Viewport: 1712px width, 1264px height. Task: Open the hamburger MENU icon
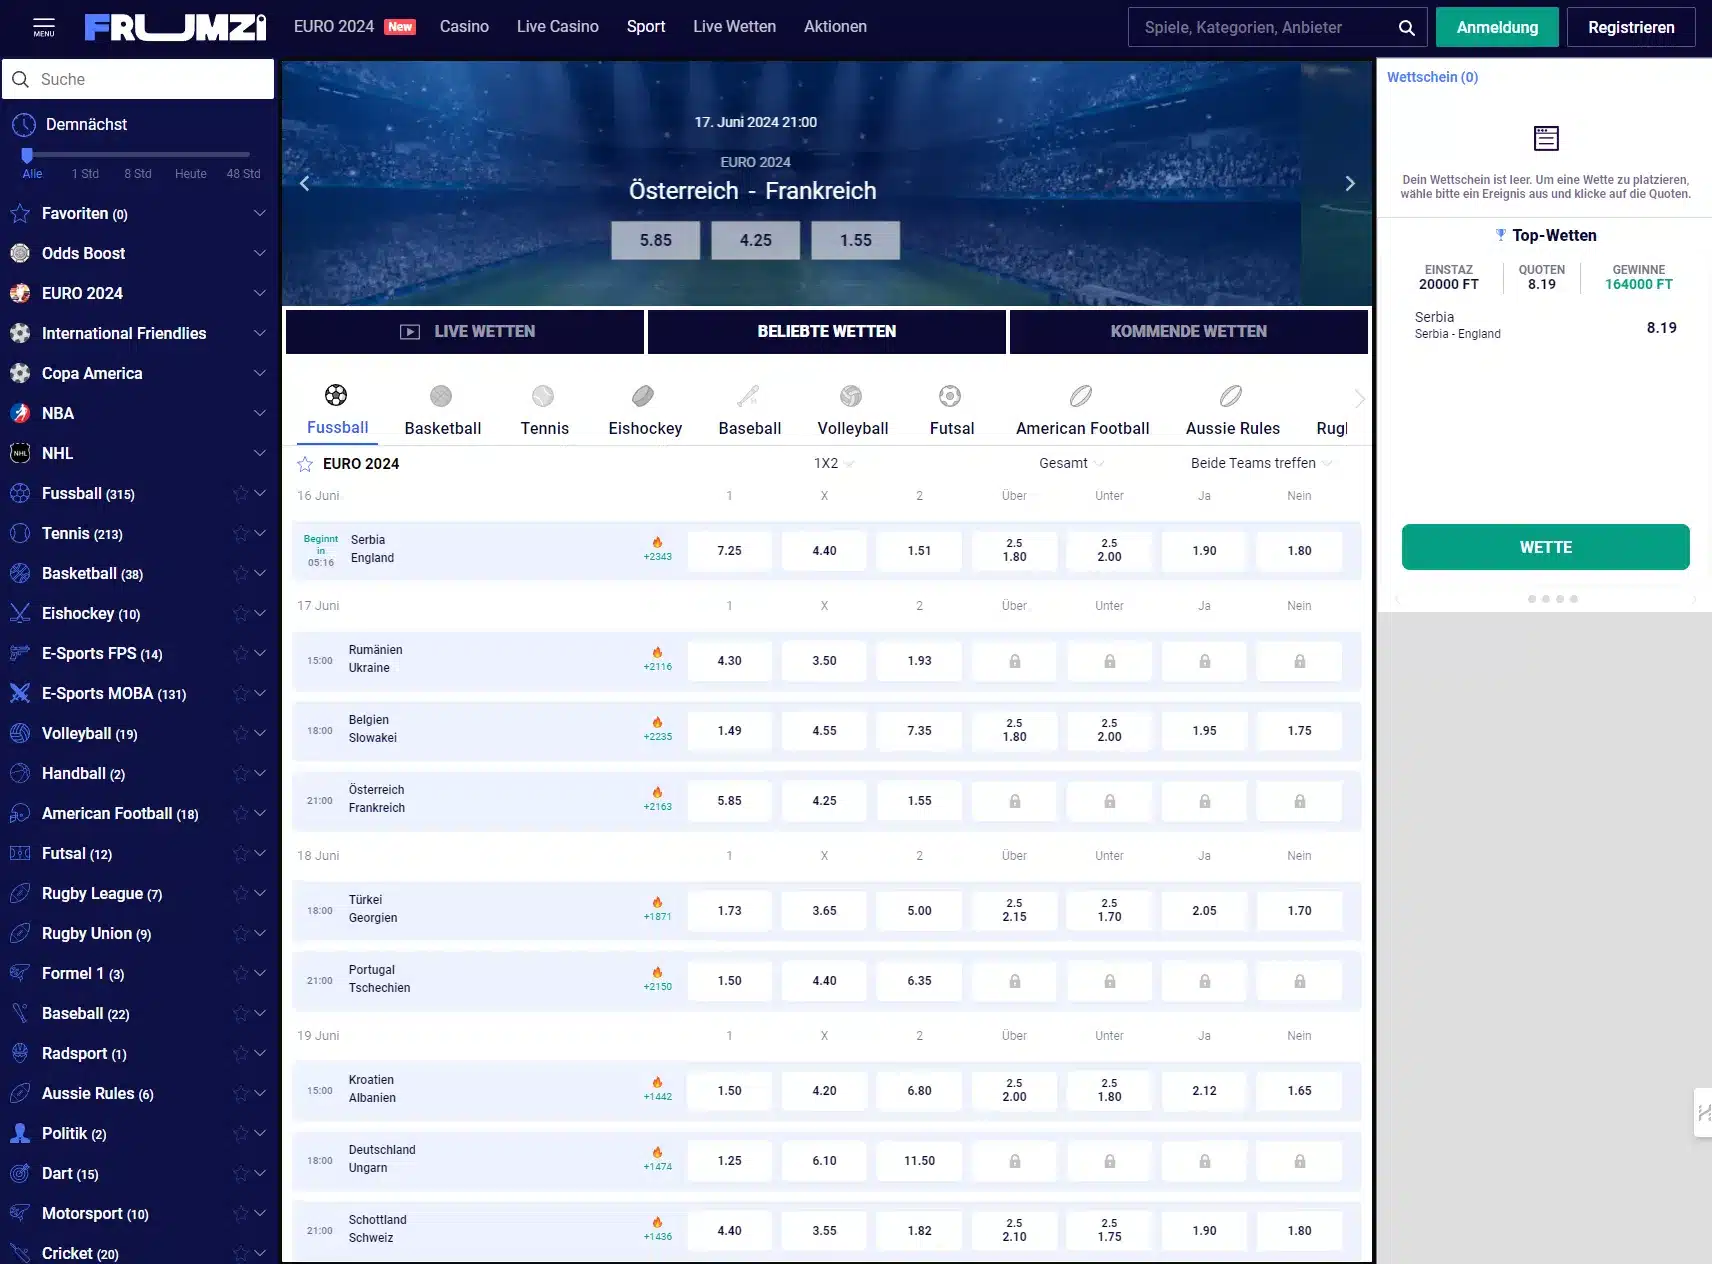point(44,27)
